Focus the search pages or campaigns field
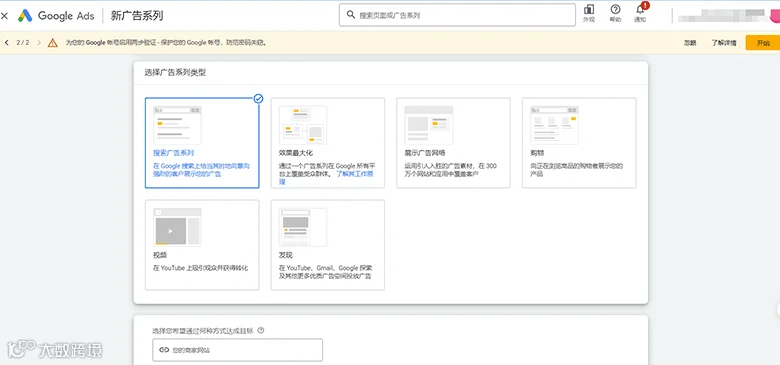 point(457,15)
